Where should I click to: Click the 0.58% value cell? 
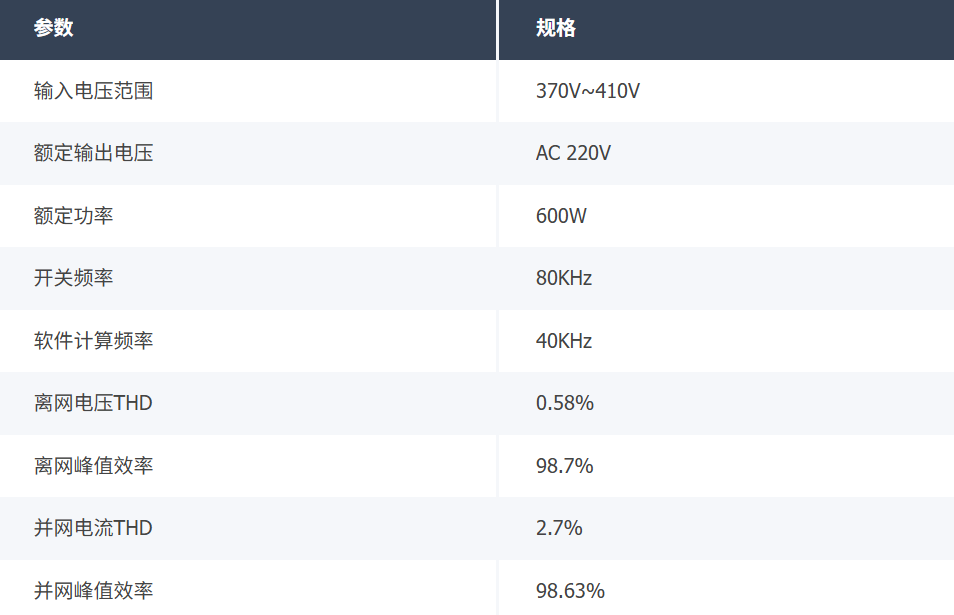pos(565,403)
